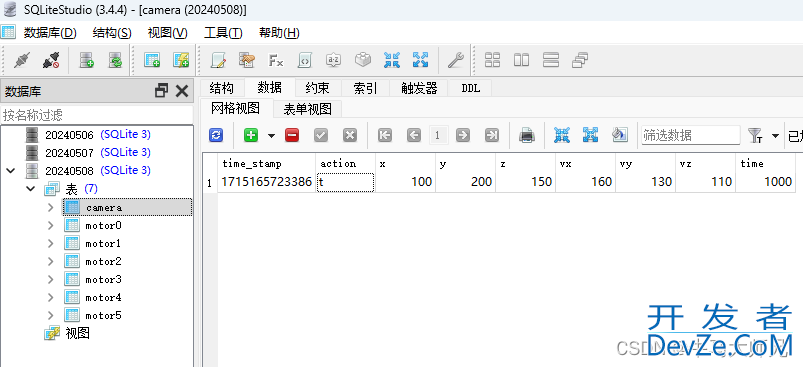The width and height of the screenshot is (803, 367).
Task: Expand the motor0 table node
Action: [50, 225]
